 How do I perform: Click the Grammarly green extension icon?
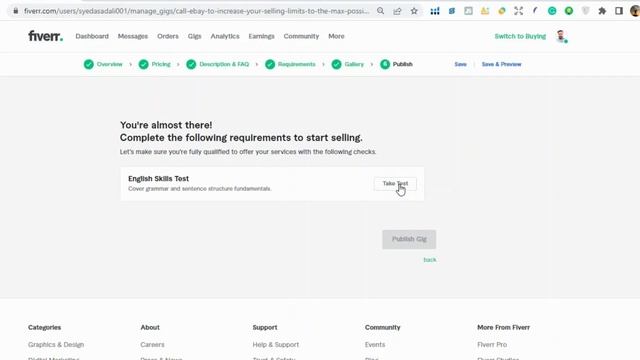click(x=552, y=11)
